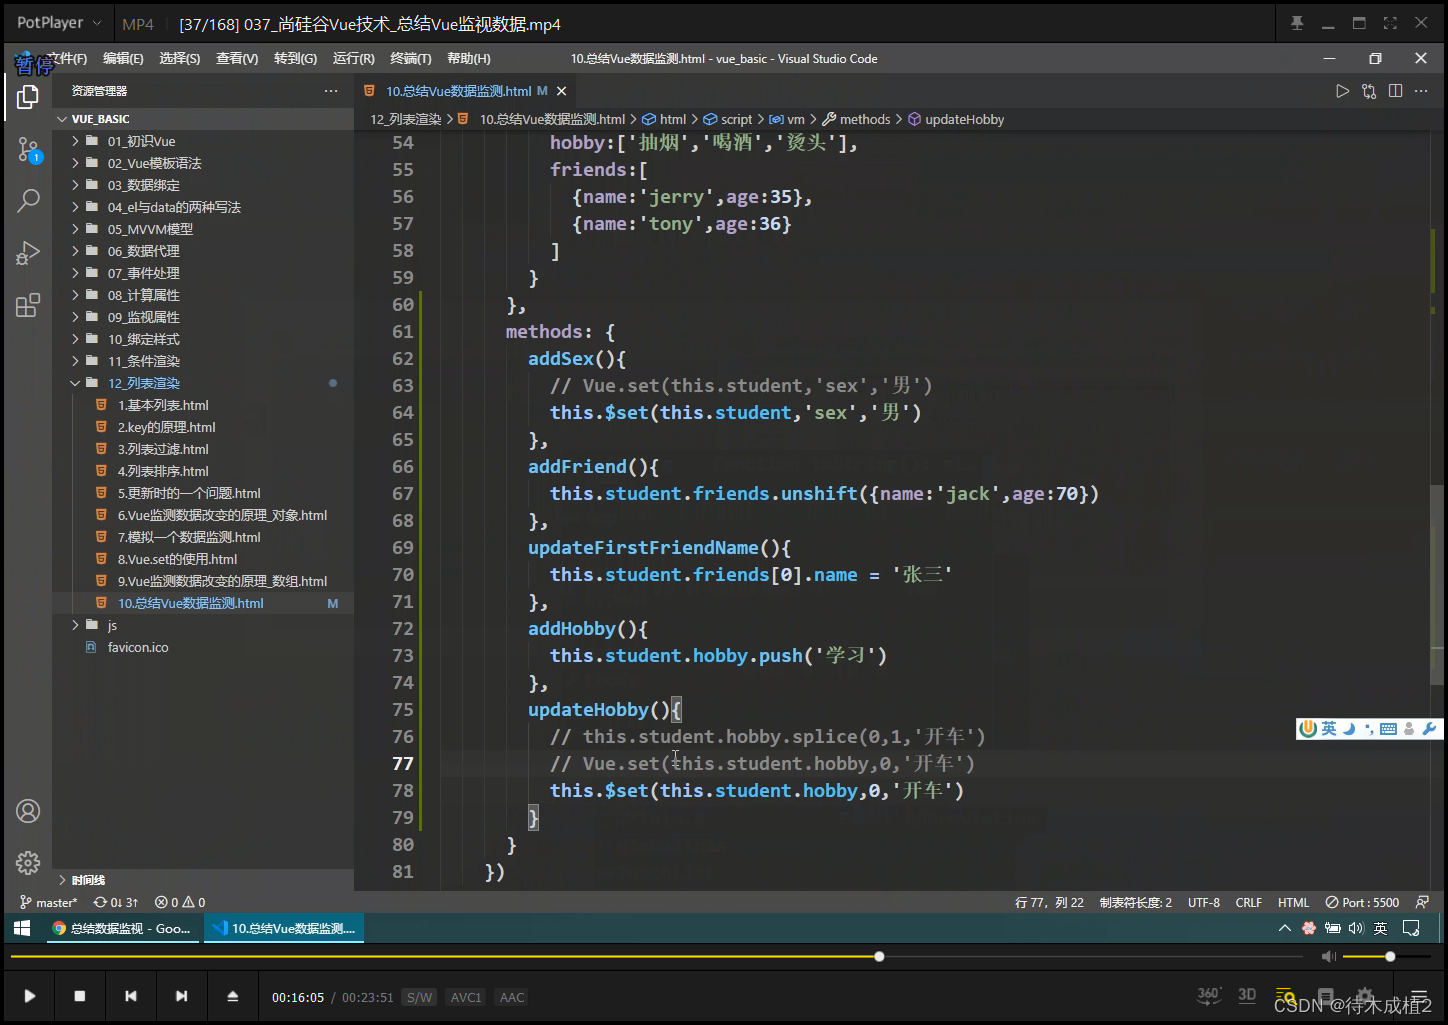The image size is (1448, 1025).
Task: Toggle 360 video mode in PotPlayer
Action: click(x=1209, y=995)
